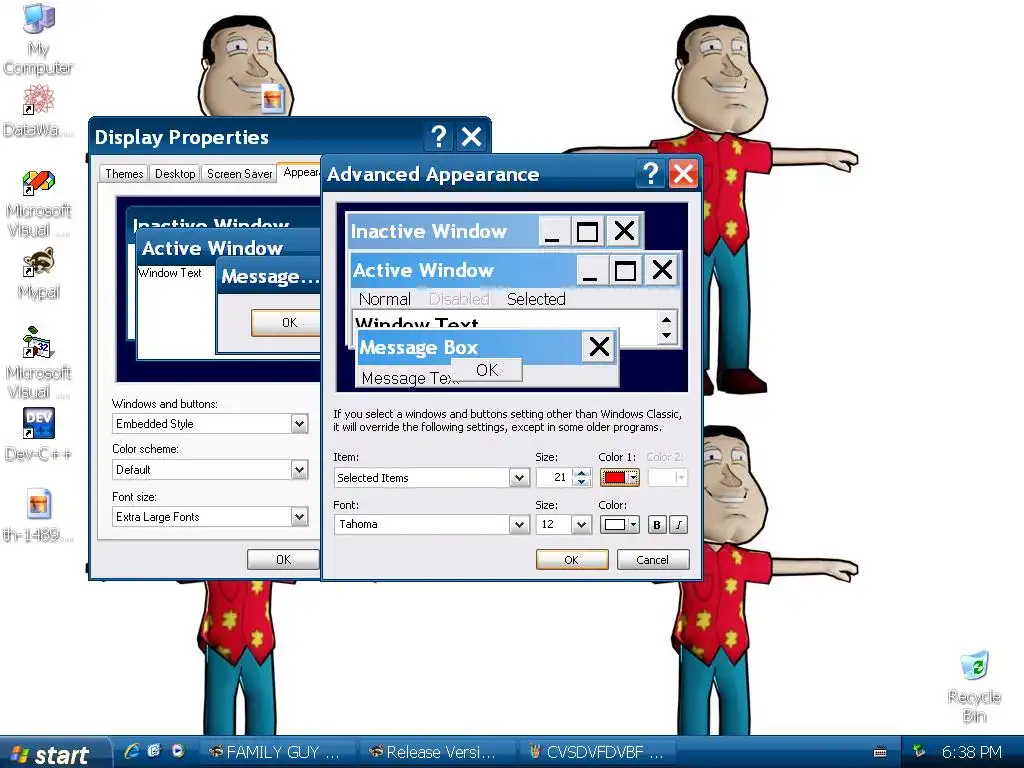Click preview window scrollbar down arrow

[666, 336]
